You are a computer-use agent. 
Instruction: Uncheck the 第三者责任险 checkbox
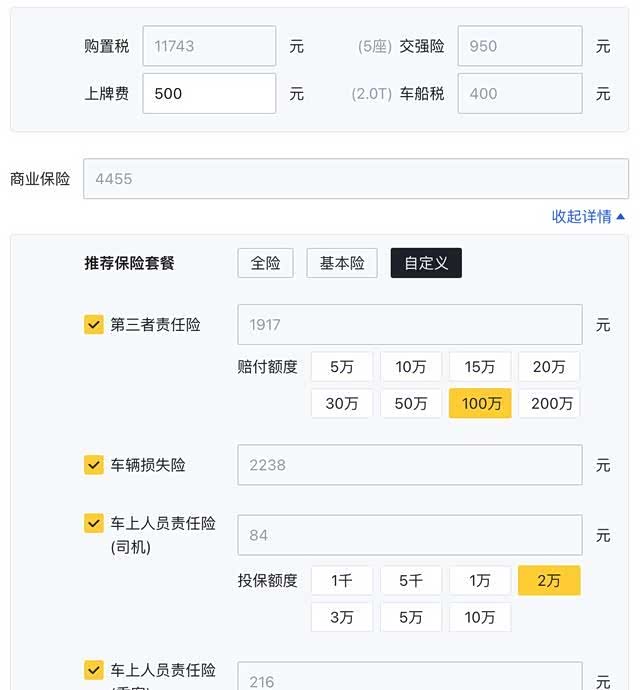click(x=94, y=324)
